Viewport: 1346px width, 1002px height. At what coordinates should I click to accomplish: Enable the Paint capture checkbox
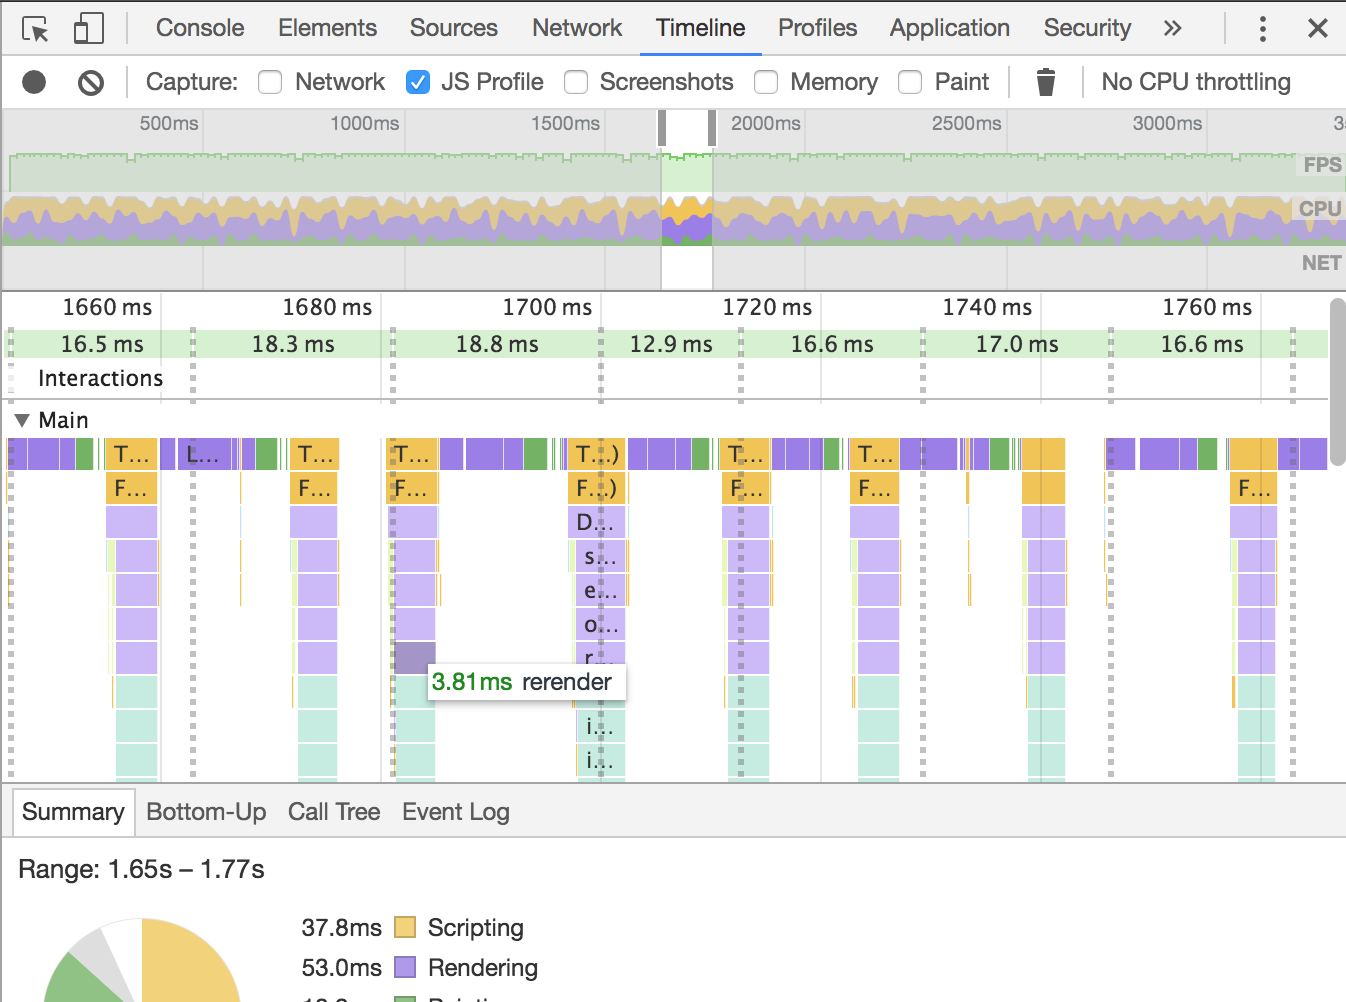pos(910,82)
